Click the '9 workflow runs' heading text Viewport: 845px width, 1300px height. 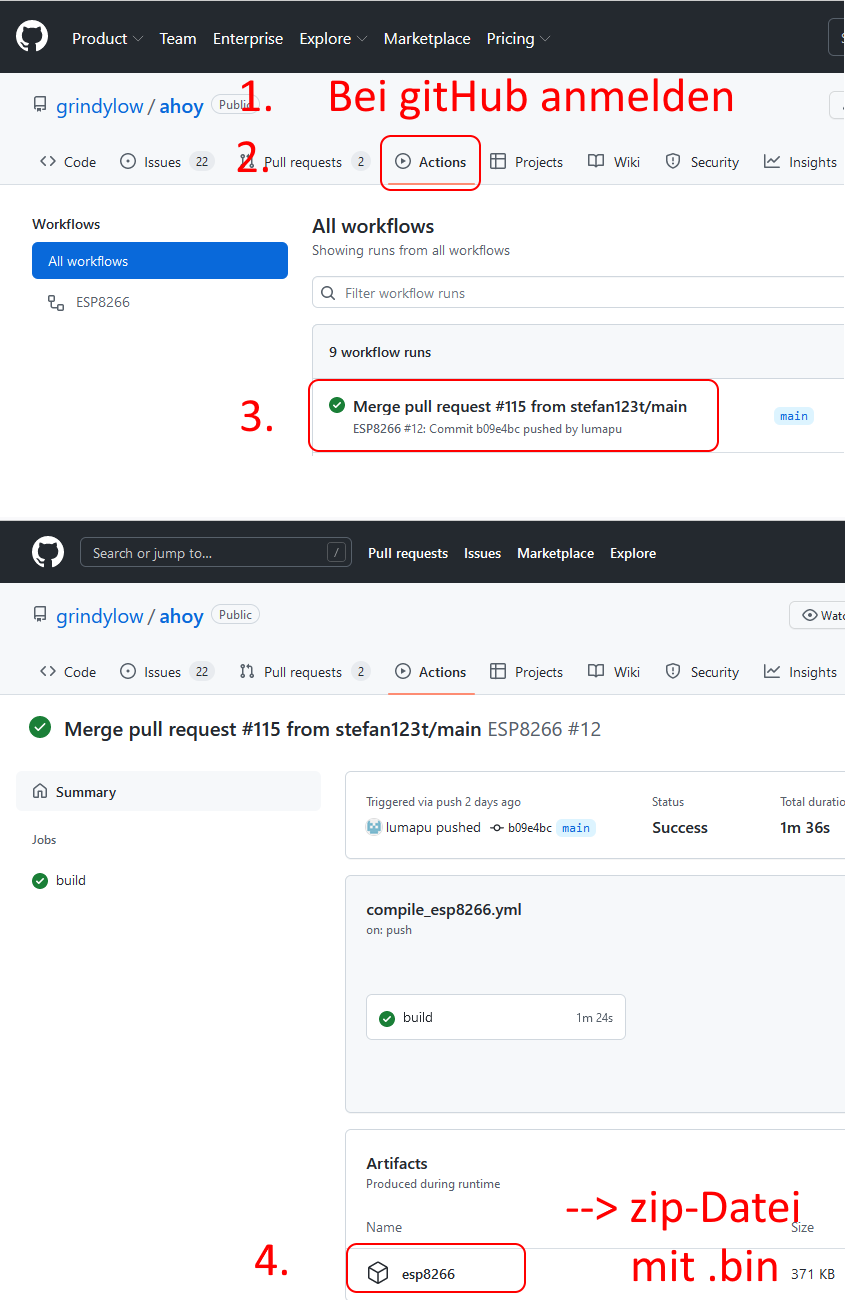tap(380, 352)
